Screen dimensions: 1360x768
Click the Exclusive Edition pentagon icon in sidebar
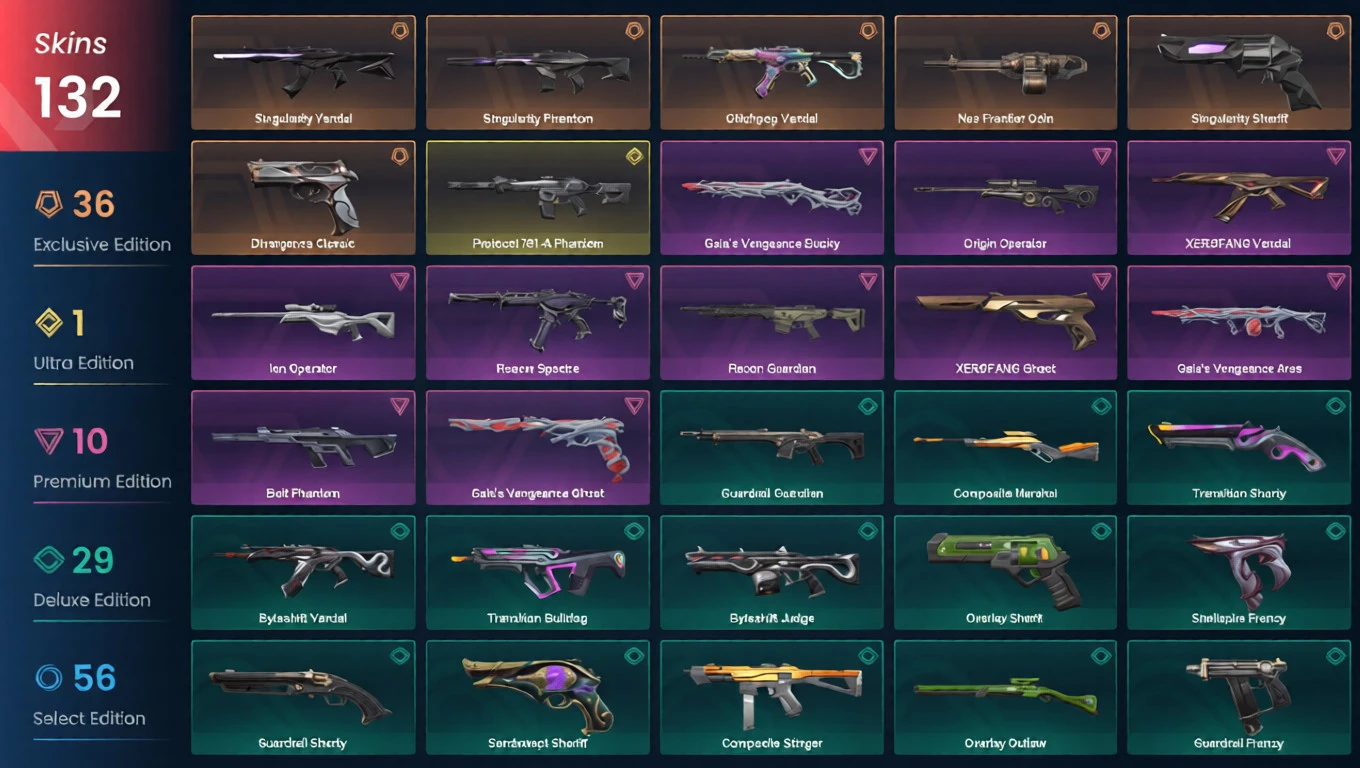point(48,205)
